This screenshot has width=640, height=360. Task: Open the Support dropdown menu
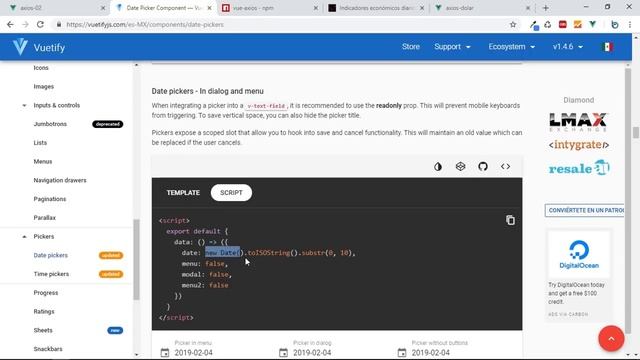point(452,47)
